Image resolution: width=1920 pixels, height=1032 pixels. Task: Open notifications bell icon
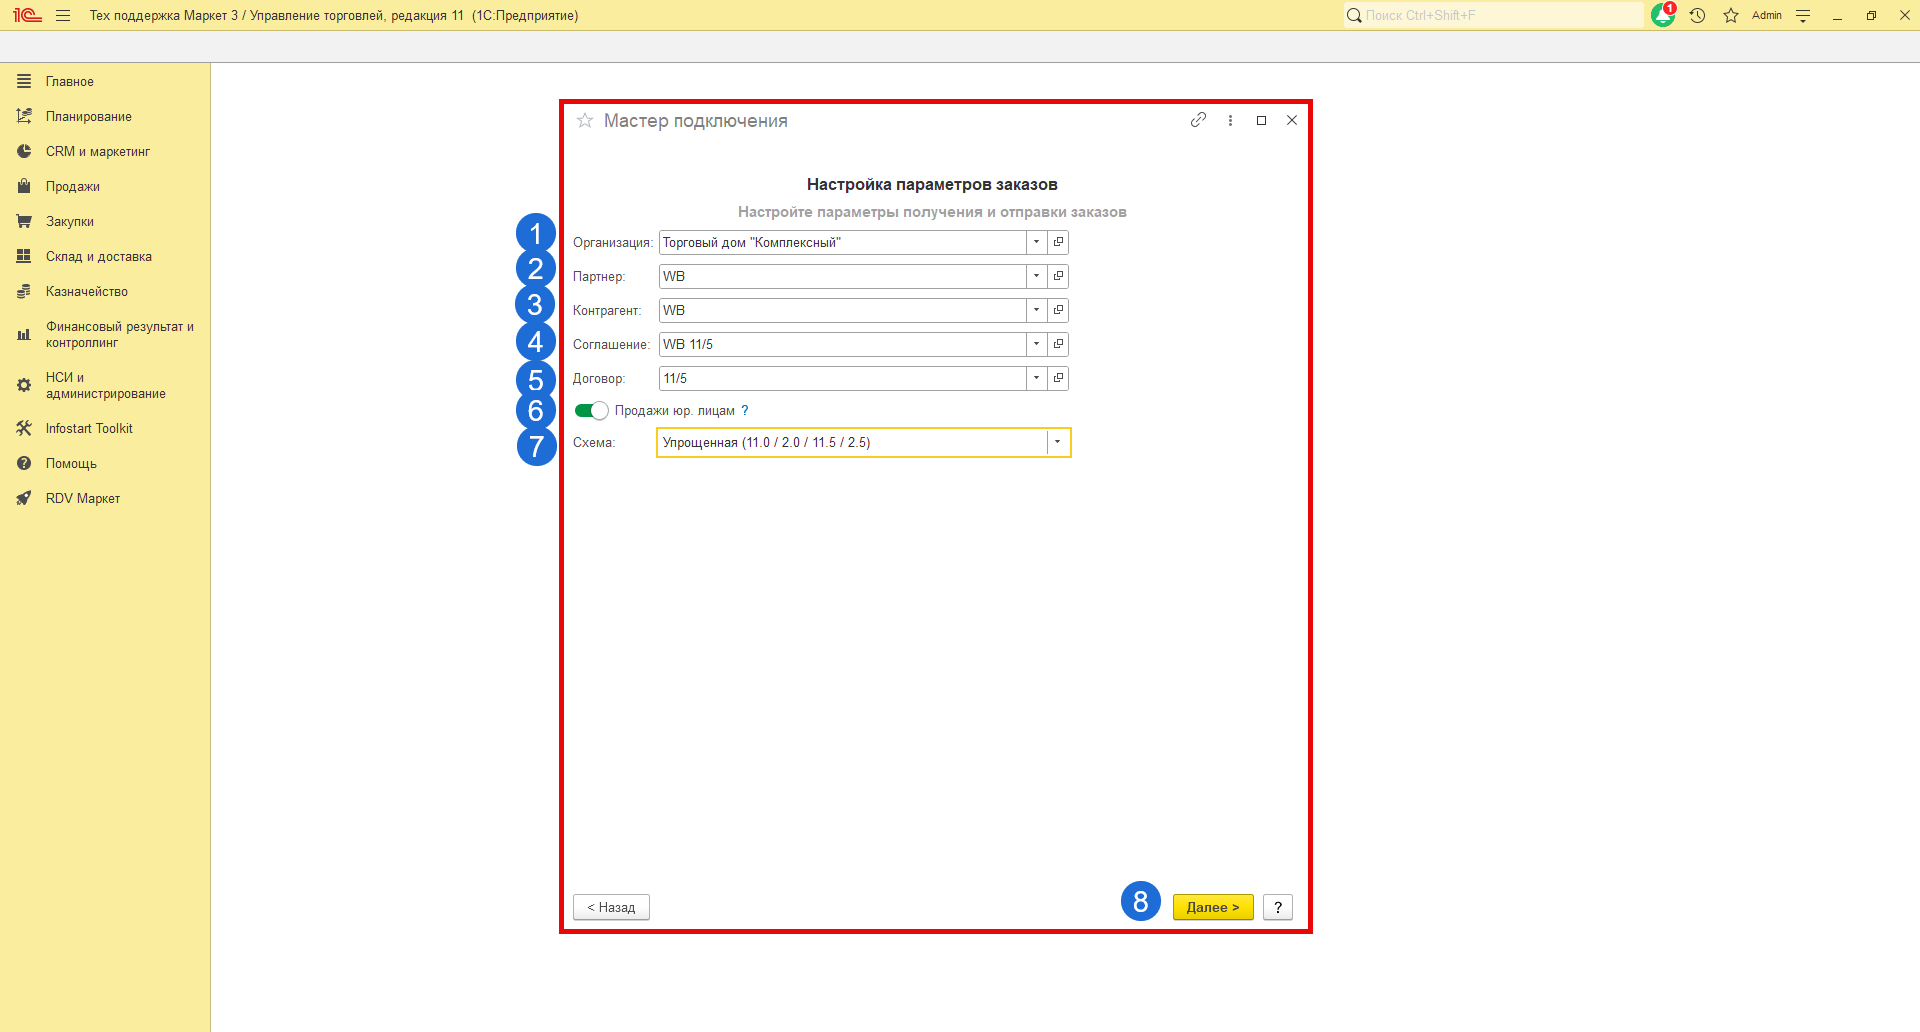1663,15
